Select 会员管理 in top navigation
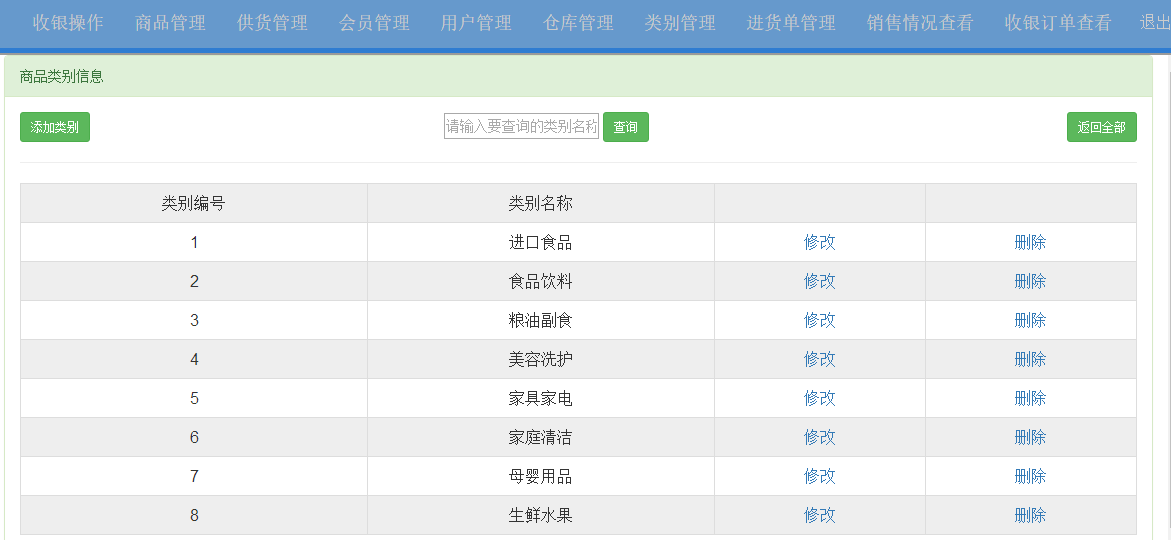 [374, 23]
